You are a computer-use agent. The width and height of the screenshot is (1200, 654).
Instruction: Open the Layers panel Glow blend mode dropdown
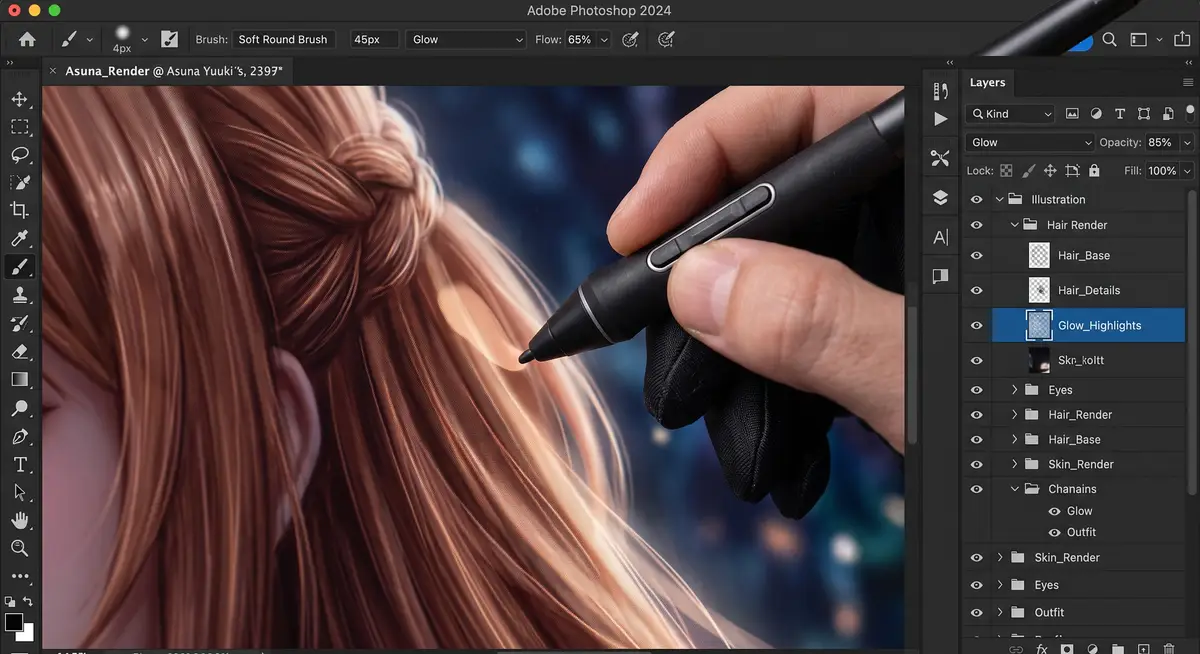(1030, 143)
